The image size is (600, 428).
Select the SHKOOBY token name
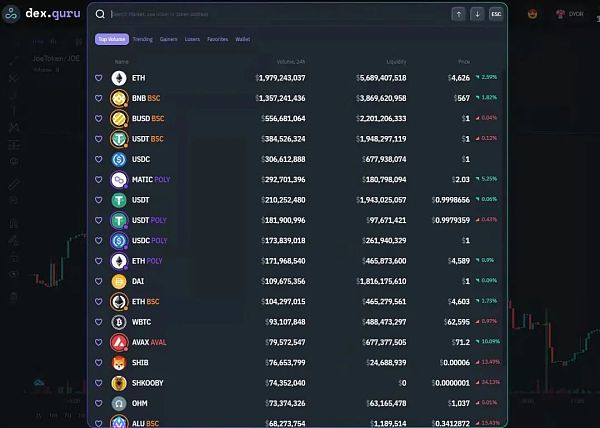(x=148, y=383)
